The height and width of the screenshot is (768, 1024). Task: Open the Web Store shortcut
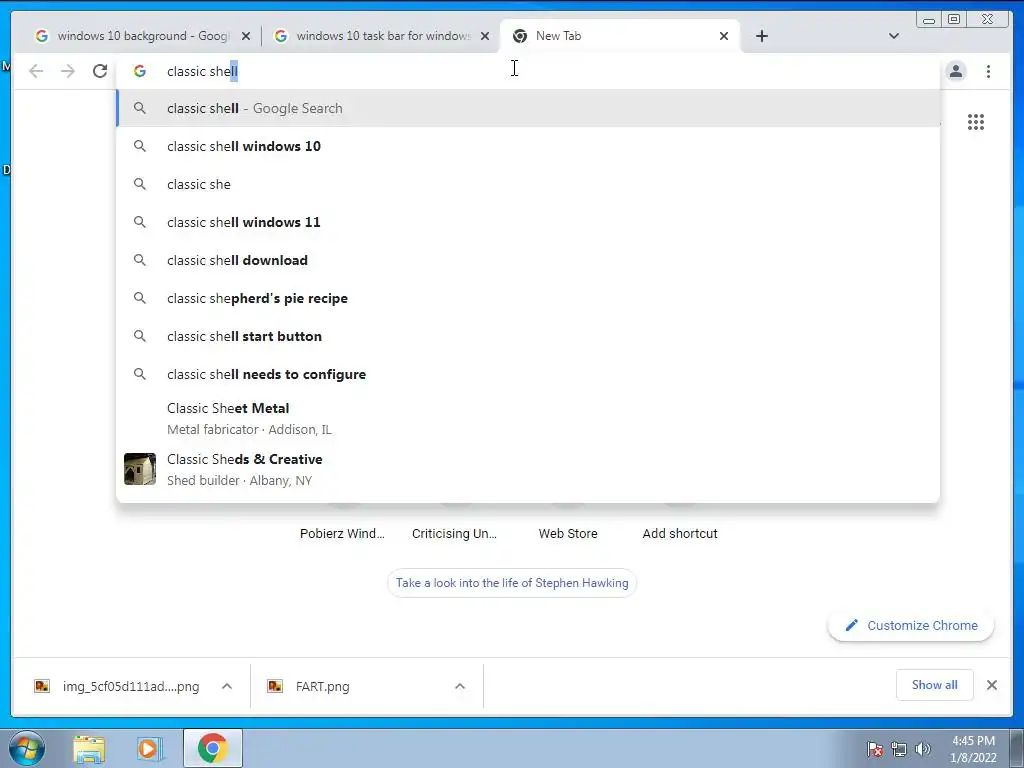568,534
